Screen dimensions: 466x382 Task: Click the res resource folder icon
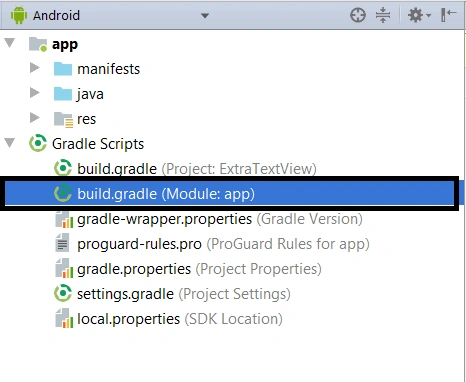[63, 120]
